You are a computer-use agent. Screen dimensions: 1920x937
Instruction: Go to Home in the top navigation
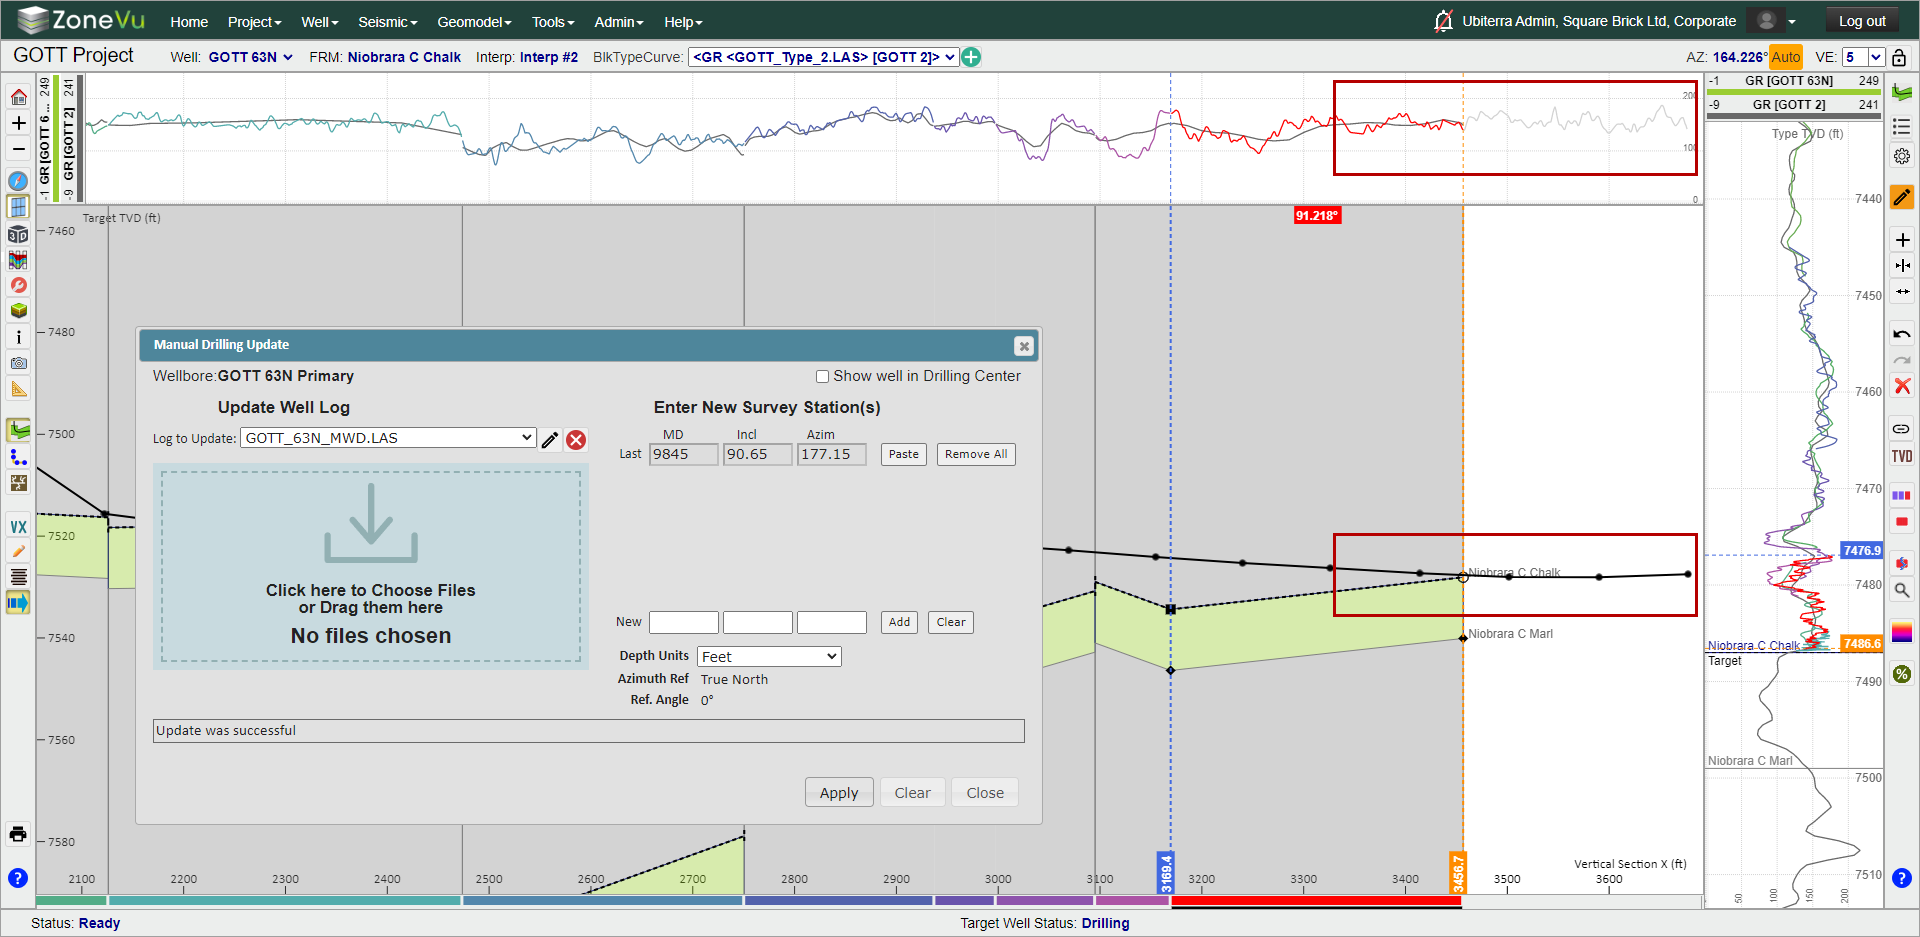point(189,22)
